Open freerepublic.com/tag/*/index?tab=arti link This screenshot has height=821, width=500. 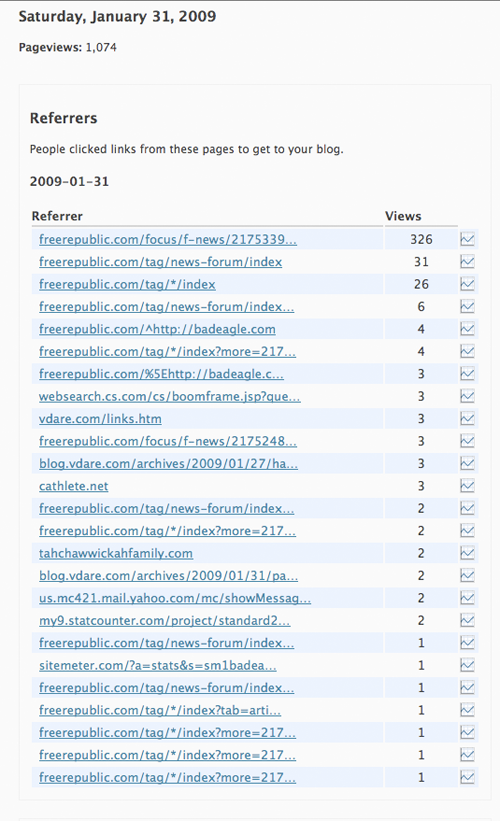160,710
